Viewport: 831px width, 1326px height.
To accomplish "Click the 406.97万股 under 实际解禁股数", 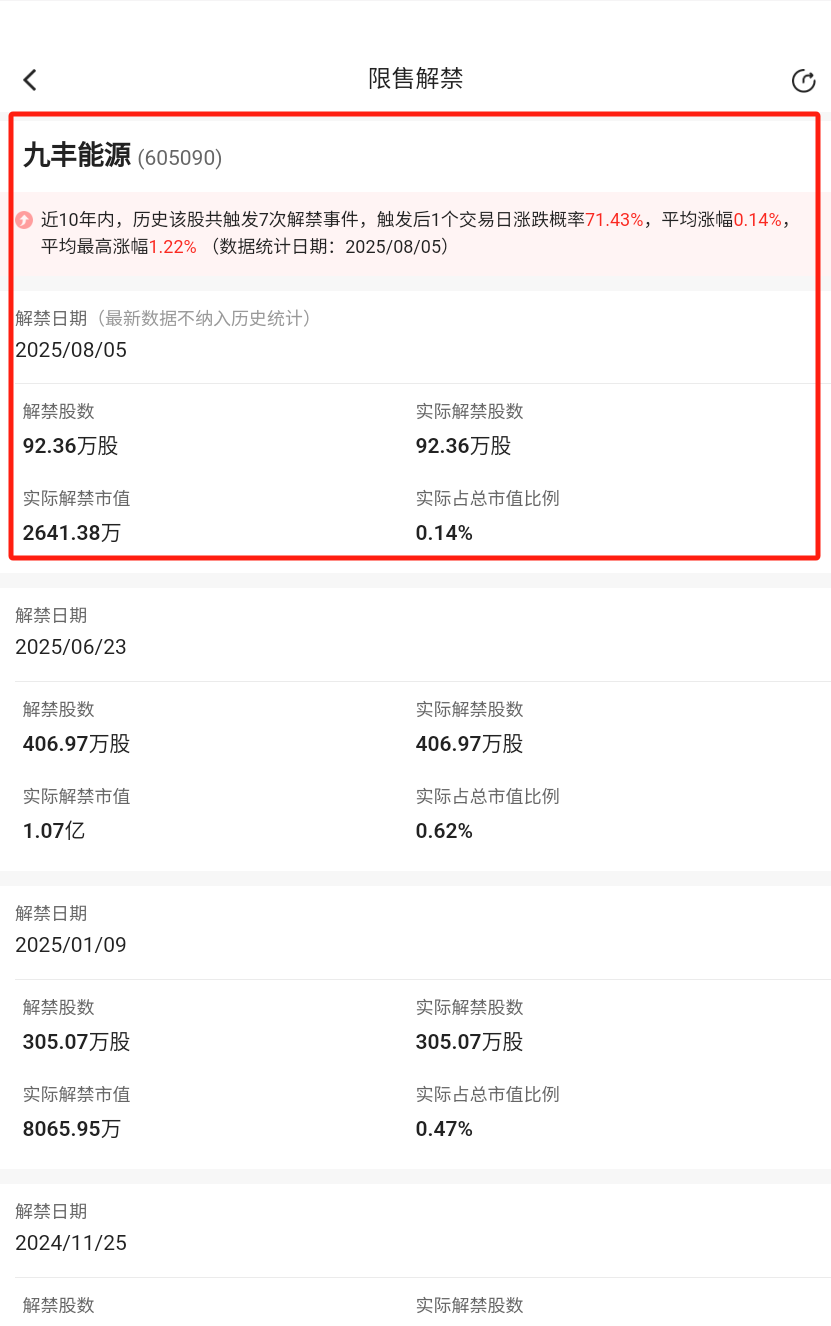I will point(469,744).
